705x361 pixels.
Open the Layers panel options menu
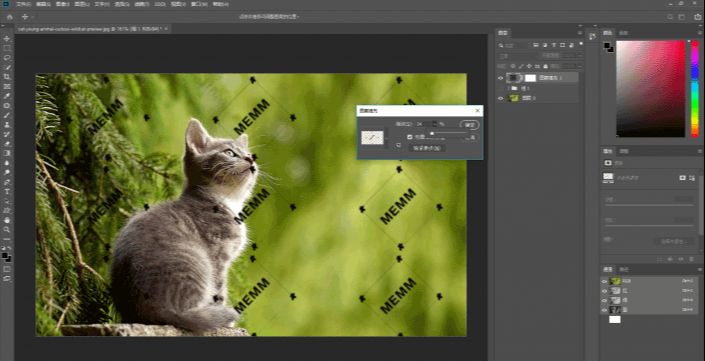(x=580, y=33)
